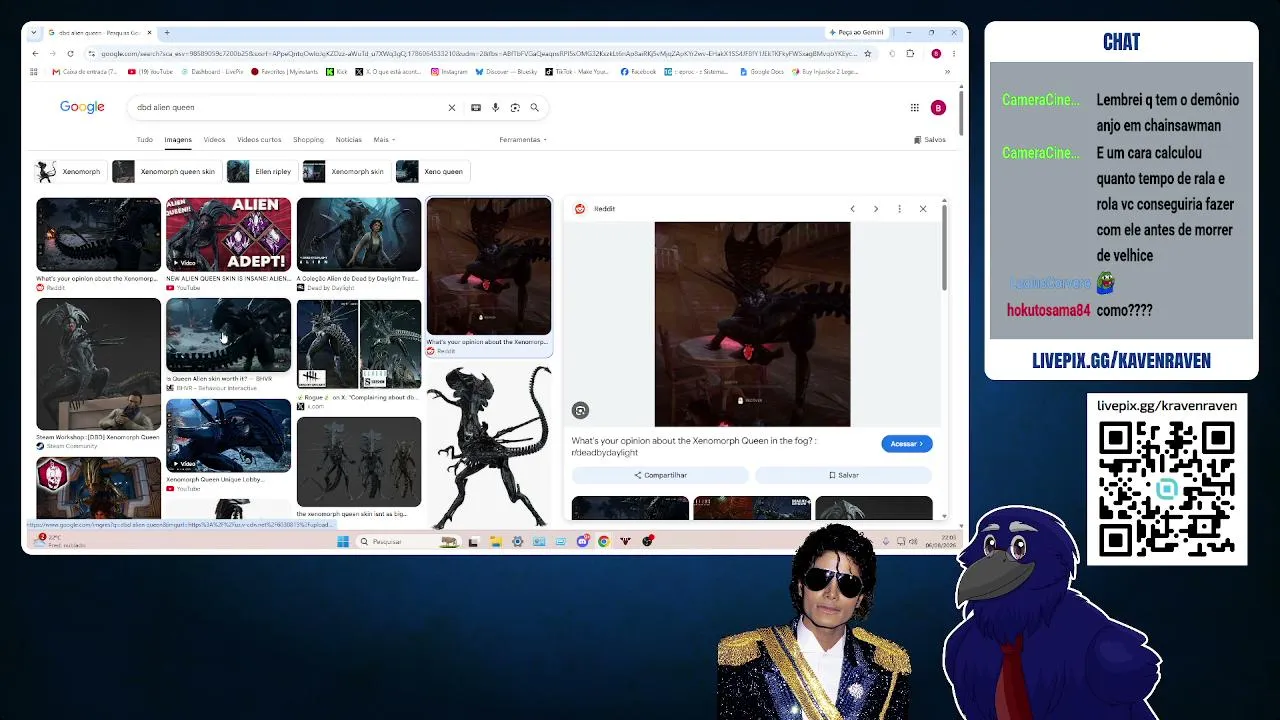Open the ALIEN ADEPT YouTube thumbnail
Image resolution: width=1280 pixels, height=720 pixels.
(x=229, y=234)
